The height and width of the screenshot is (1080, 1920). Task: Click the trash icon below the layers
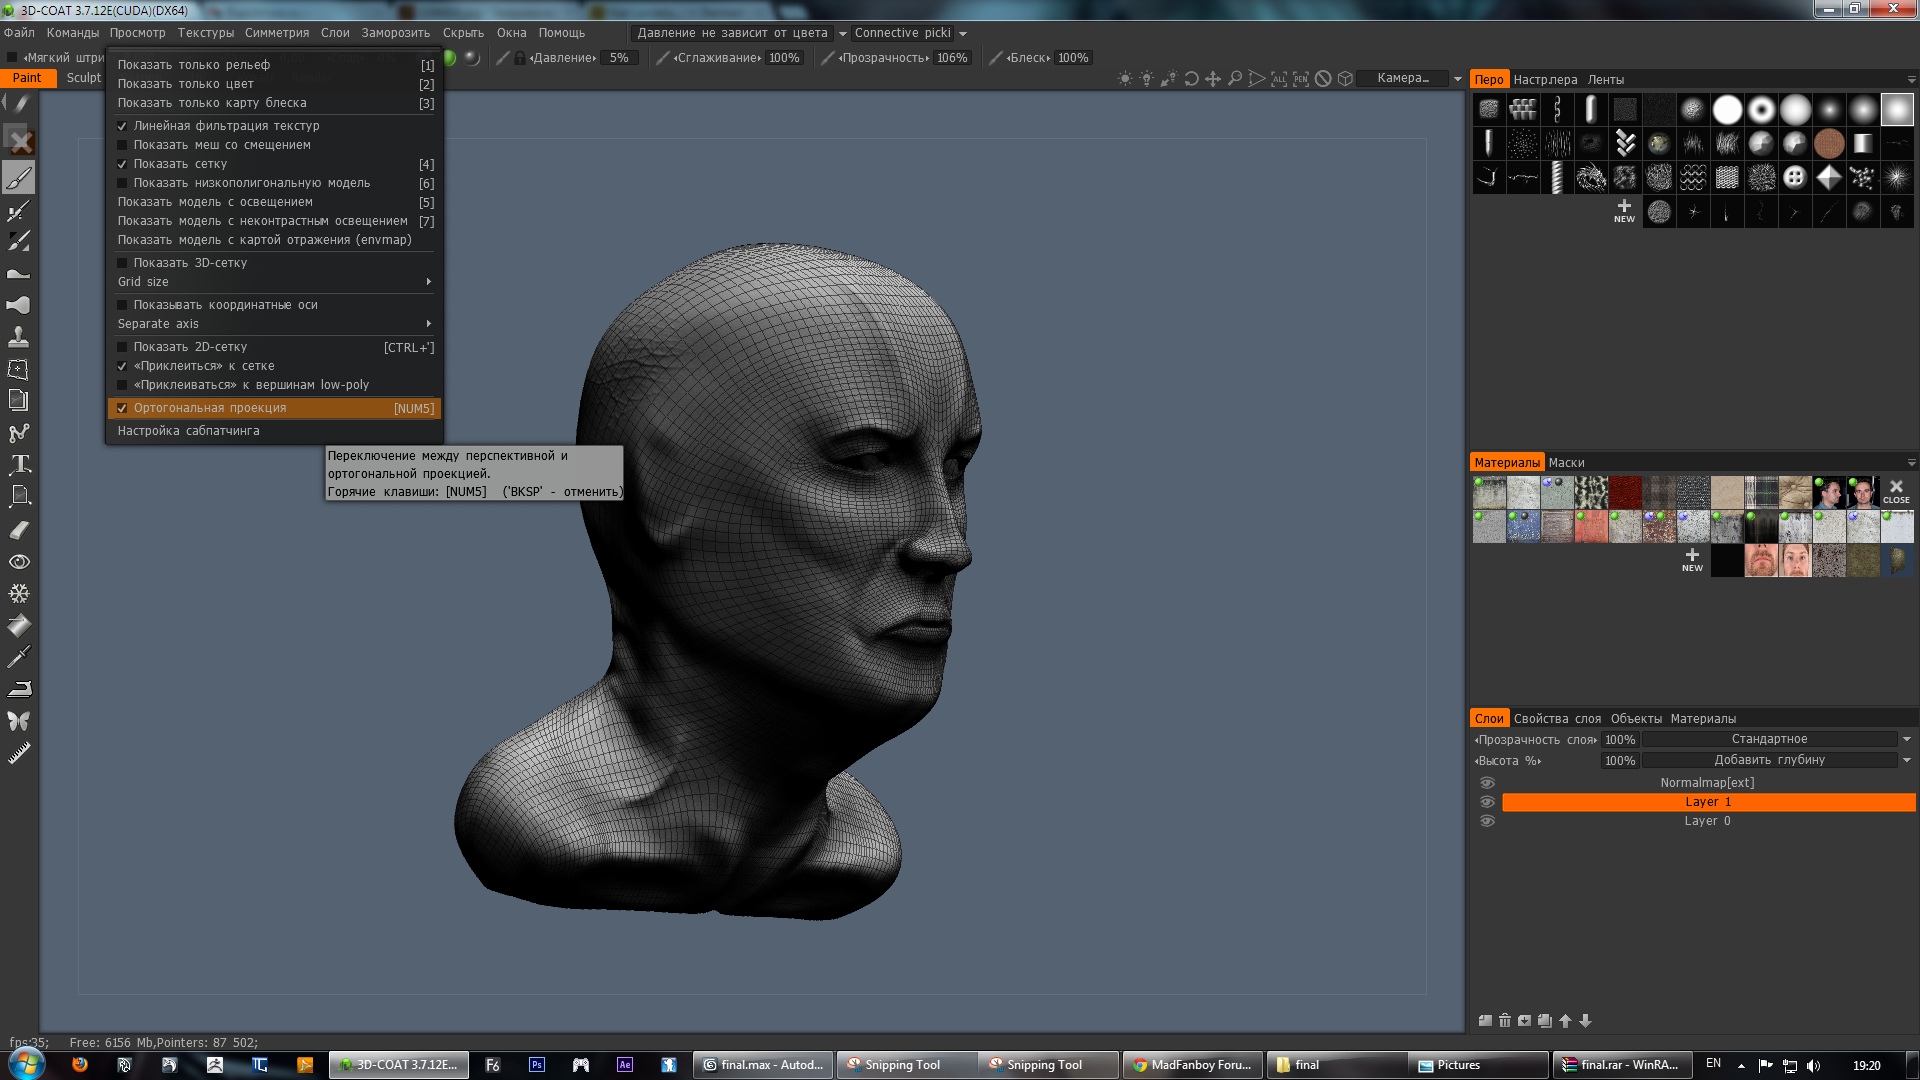point(1505,1021)
